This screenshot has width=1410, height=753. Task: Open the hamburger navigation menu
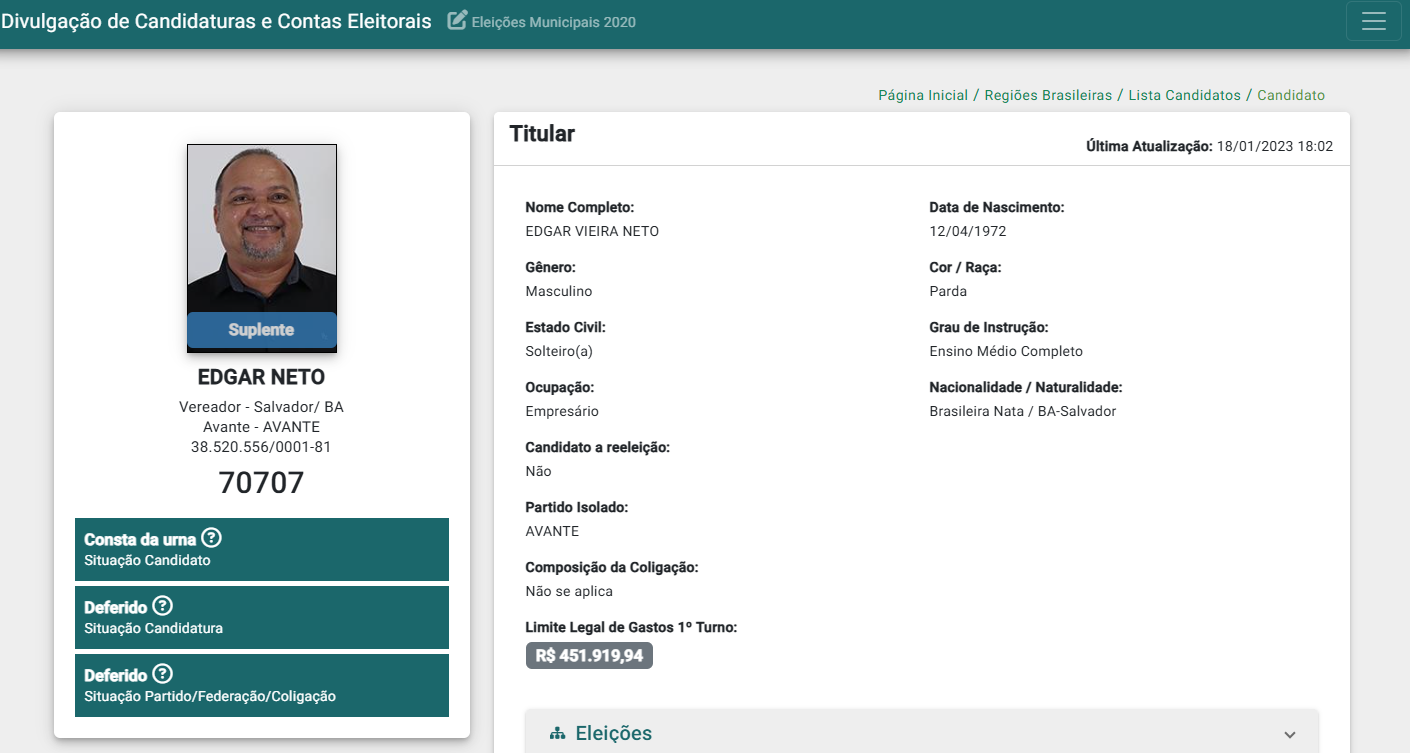click(x=1373, y=21)
